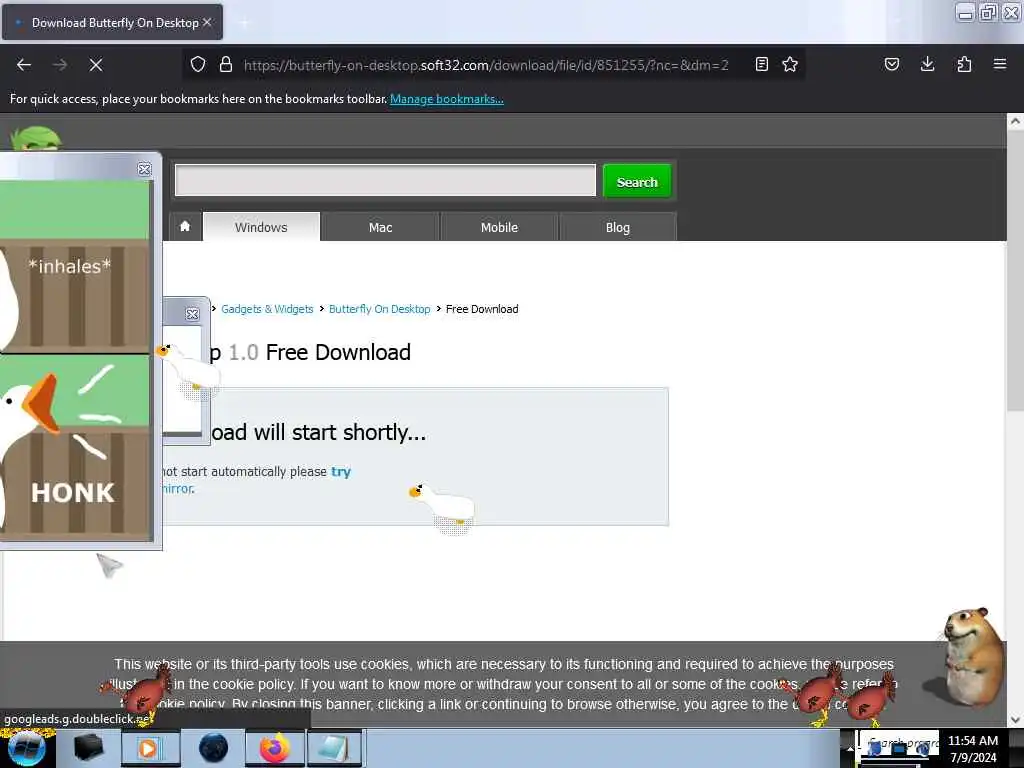Open the Firefox downloads panel
Screen dimensions: 1024x768
point(927,64)
